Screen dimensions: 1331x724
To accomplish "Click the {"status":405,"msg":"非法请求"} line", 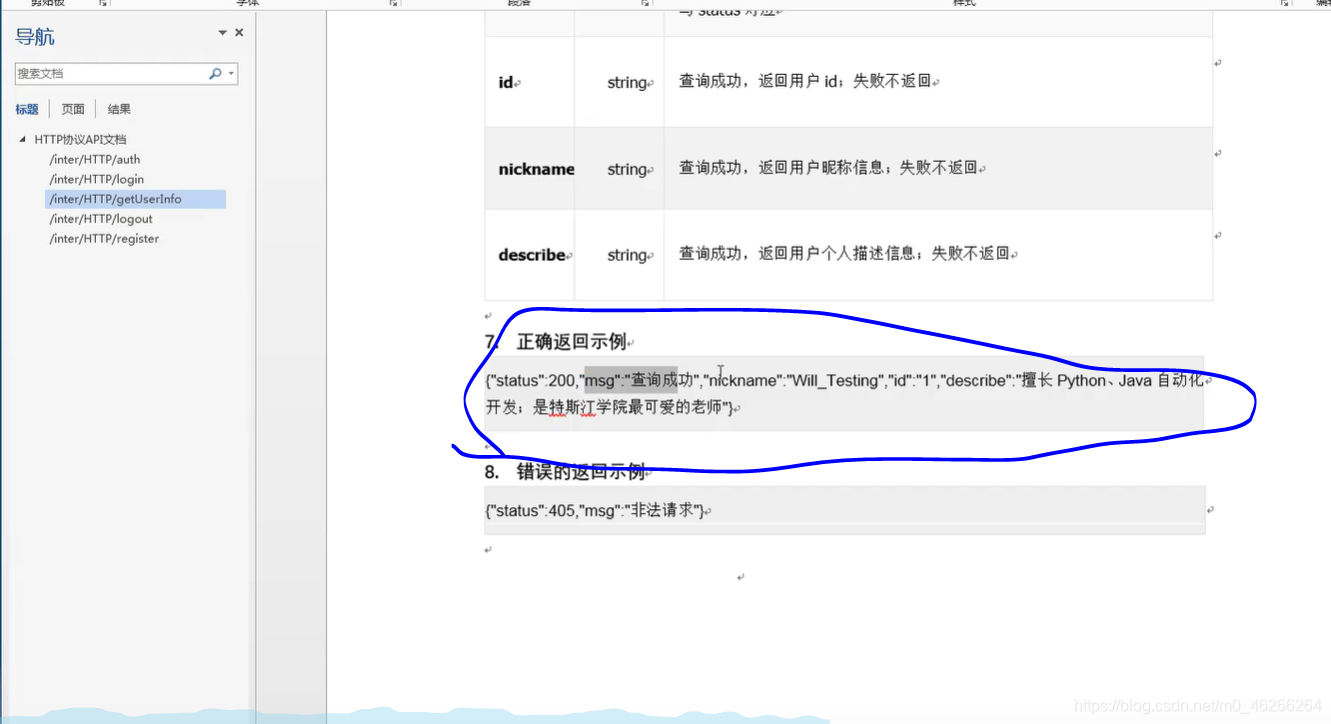I will (x=596, y=511).
